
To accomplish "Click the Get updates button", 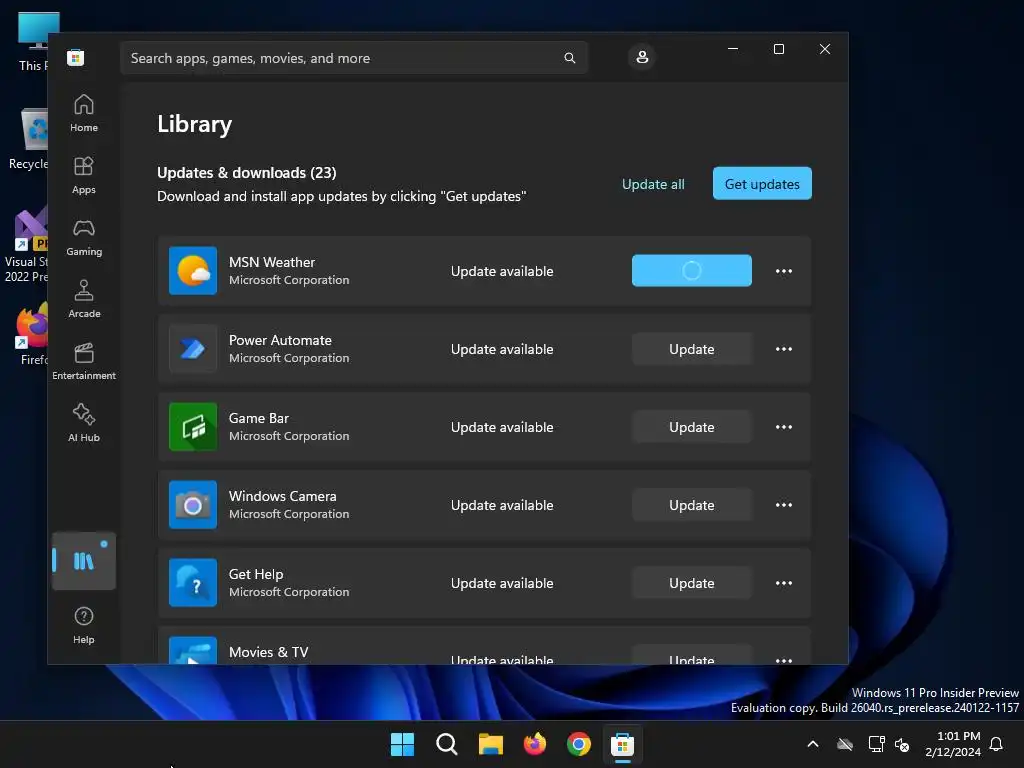I will point(762,184).
